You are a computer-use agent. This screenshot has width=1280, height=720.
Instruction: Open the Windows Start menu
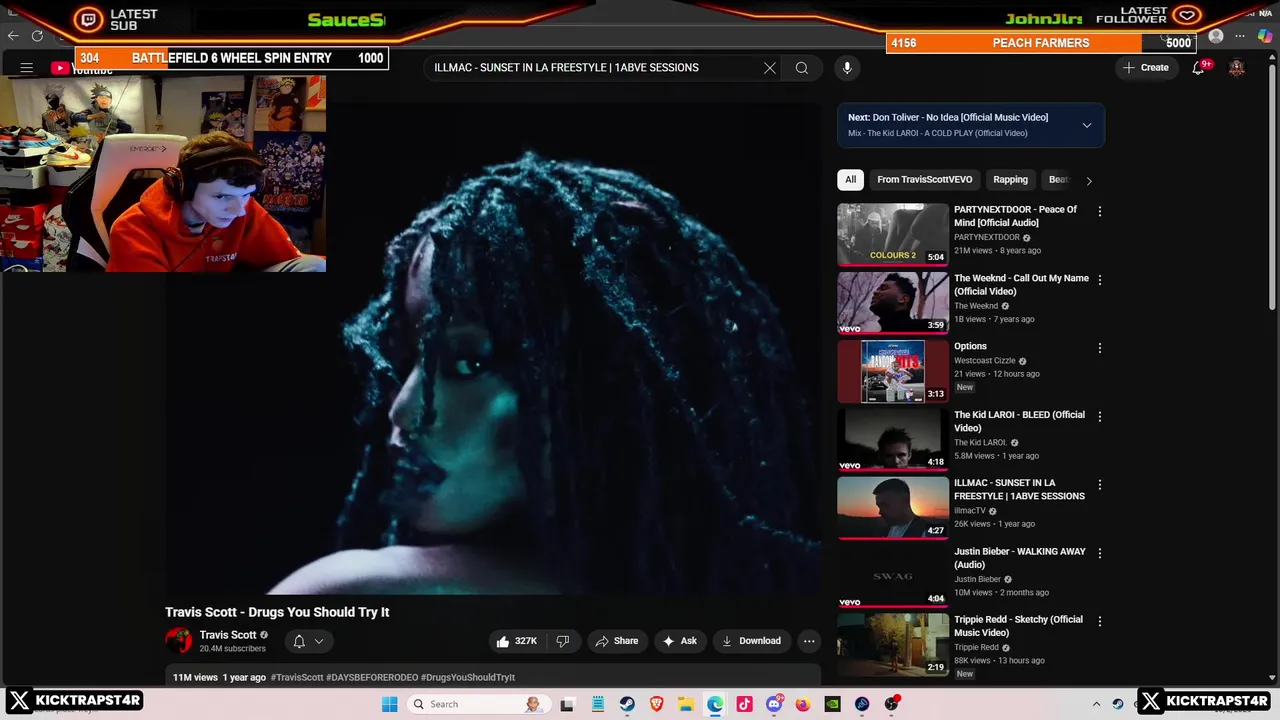pyautogui.click(x=390, y=704)
